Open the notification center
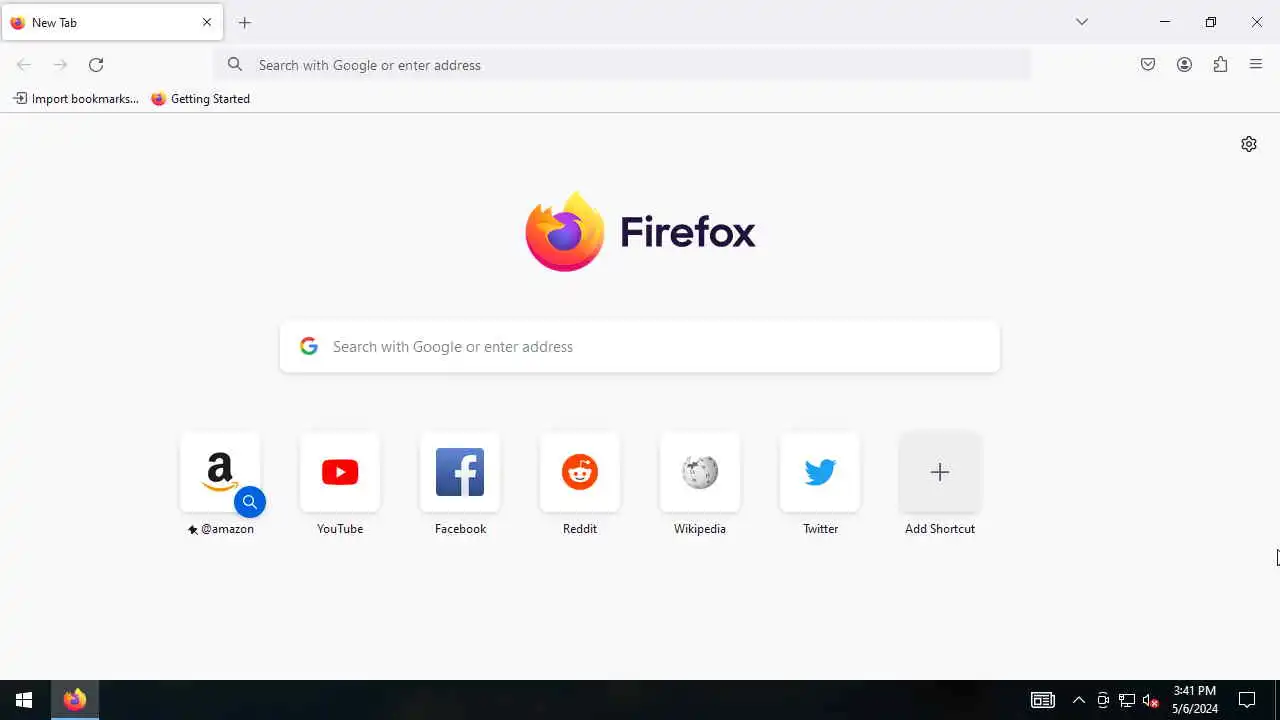The image size is (1280, 720). 1247,700
